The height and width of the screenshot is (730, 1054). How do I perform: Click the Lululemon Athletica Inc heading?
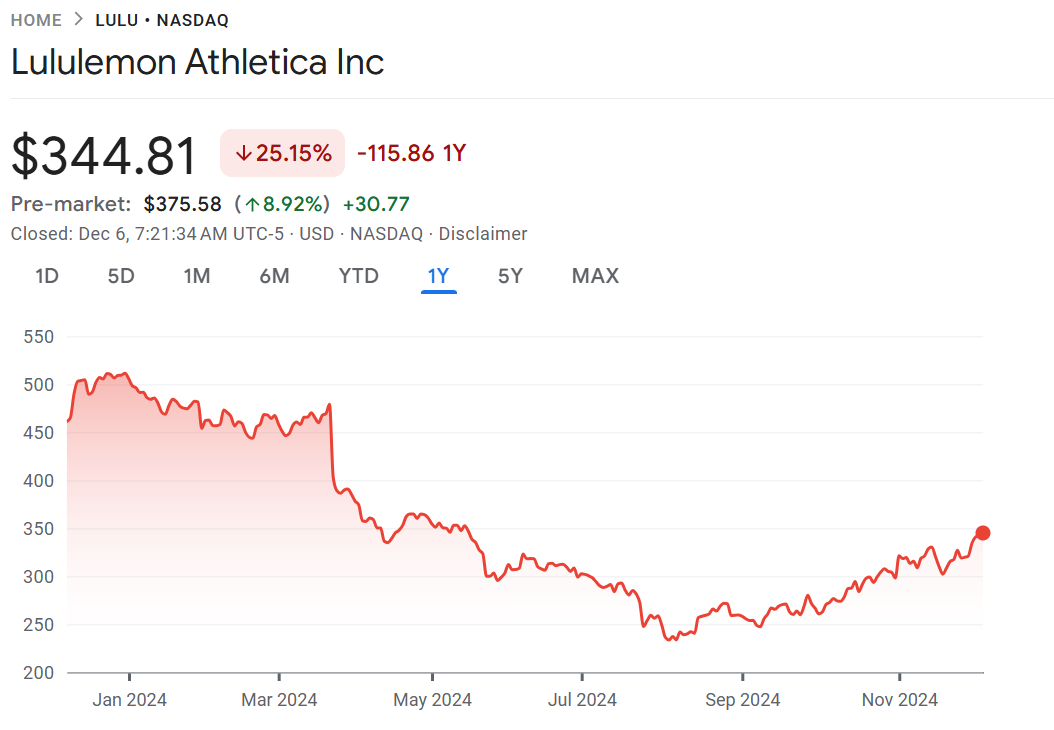click(x=198, y=62)
